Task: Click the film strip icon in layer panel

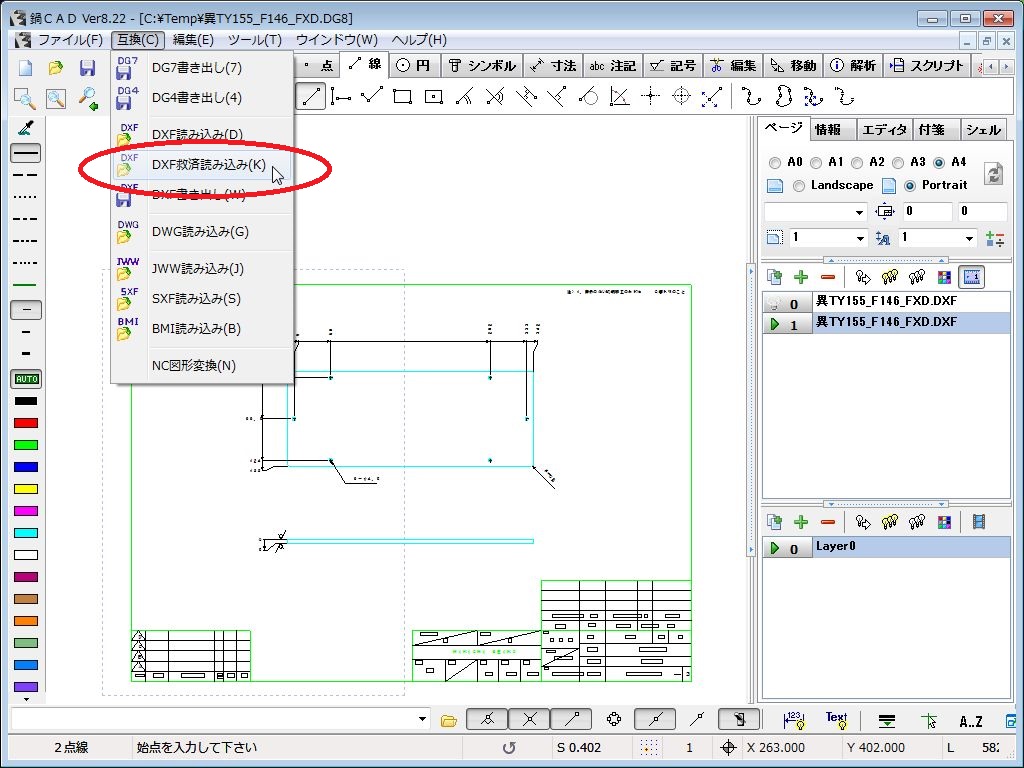Action: 978,522
